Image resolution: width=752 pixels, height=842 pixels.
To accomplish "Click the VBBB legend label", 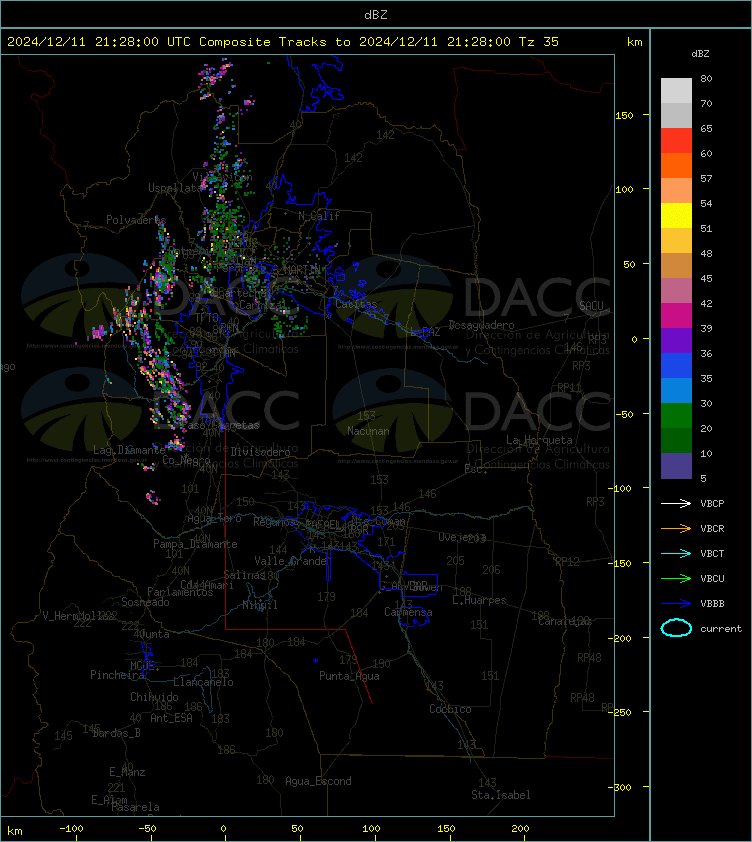I will (x=712, y=604).
